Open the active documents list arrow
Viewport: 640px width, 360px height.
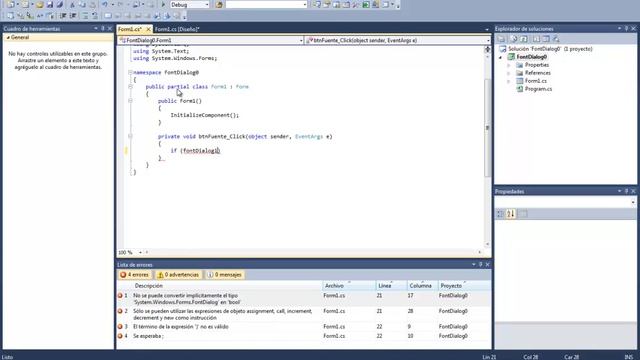pos(487,29)
